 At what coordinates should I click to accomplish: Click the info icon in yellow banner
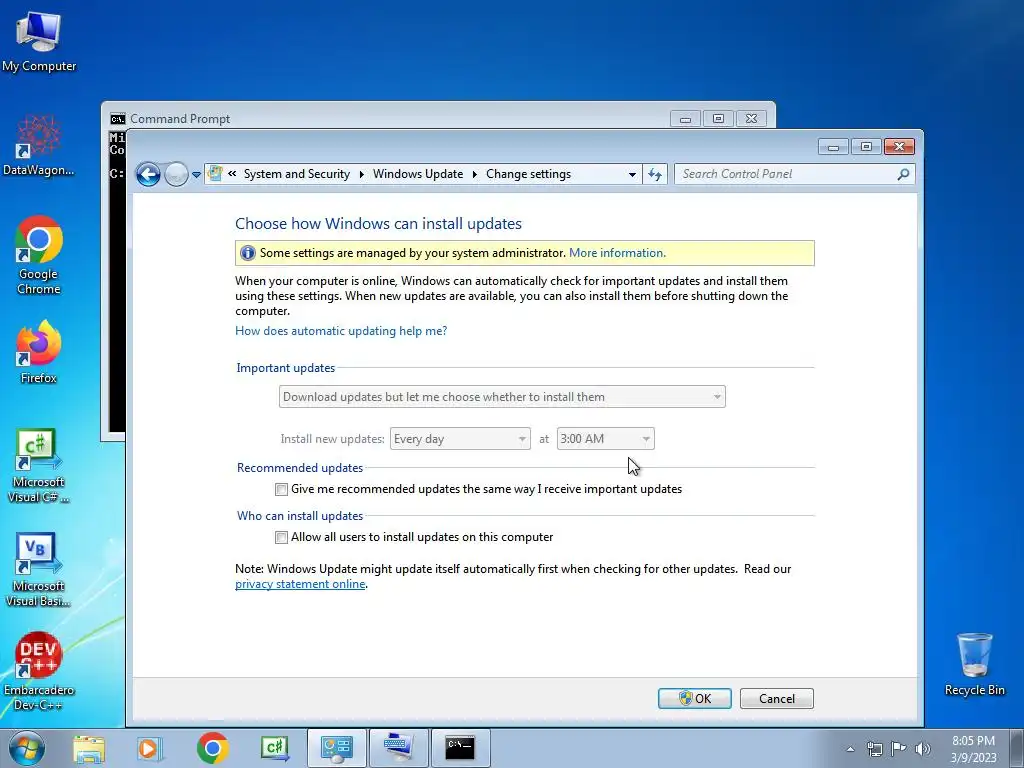click(248, 253)
